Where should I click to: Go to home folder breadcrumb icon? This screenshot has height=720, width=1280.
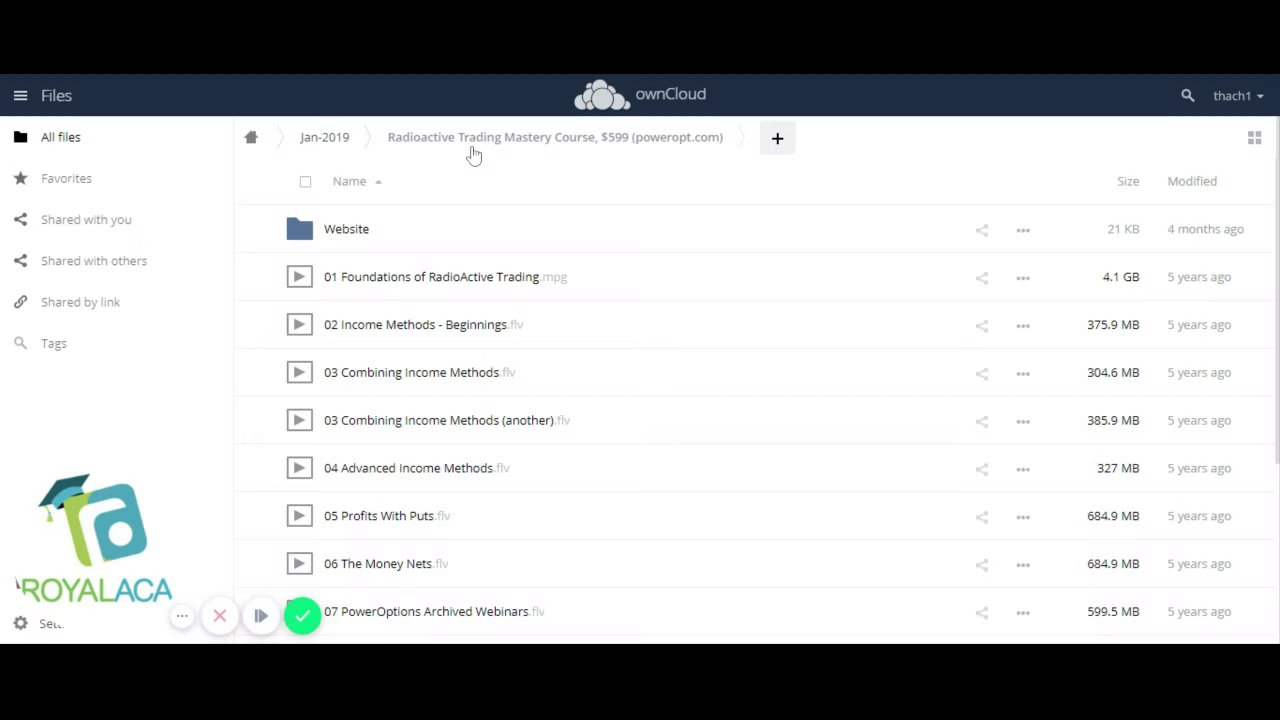pos(251,137)
